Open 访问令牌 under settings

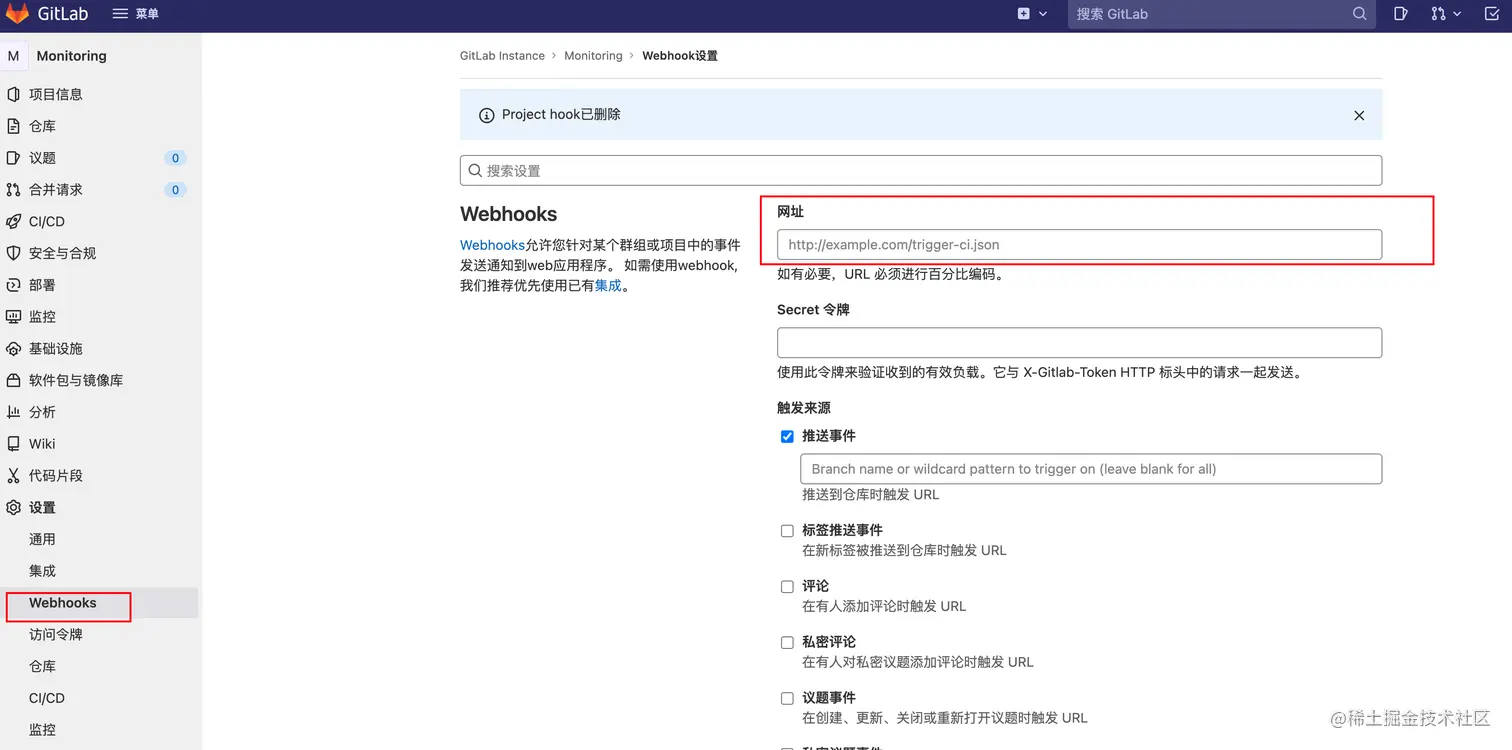coord(56,635)
